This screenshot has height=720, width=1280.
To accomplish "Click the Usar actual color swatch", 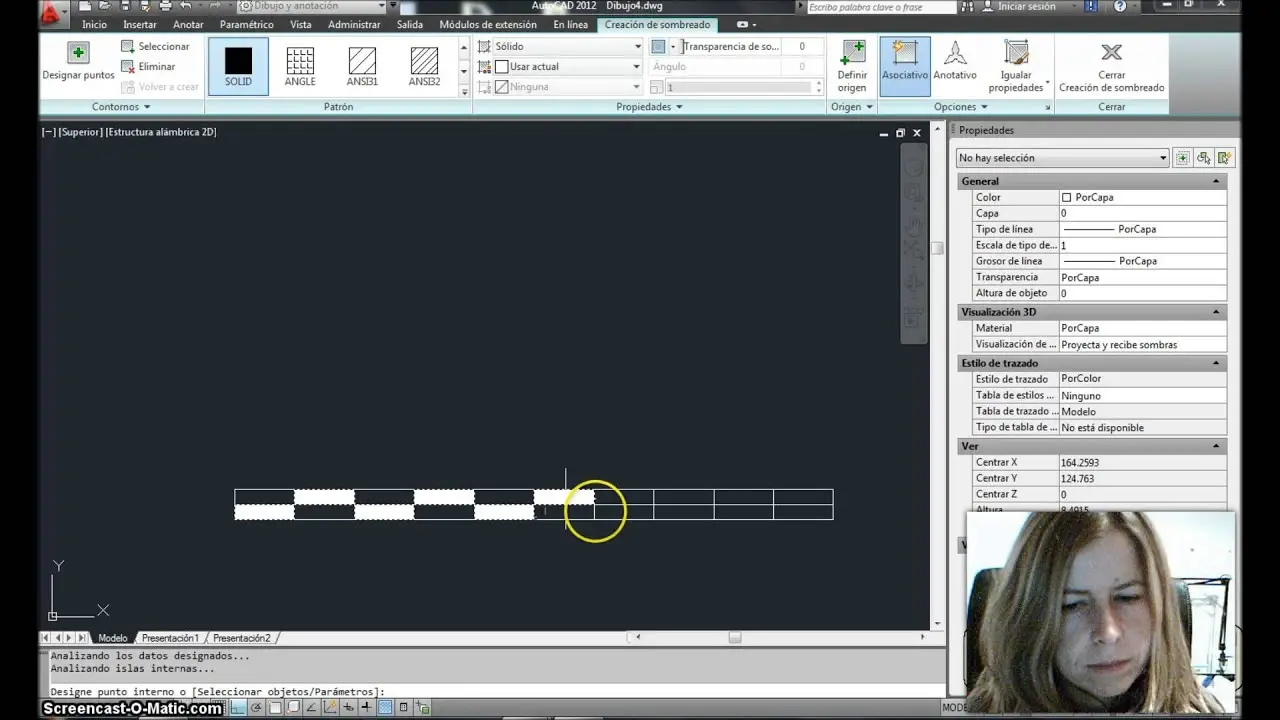I will [501, 66].
